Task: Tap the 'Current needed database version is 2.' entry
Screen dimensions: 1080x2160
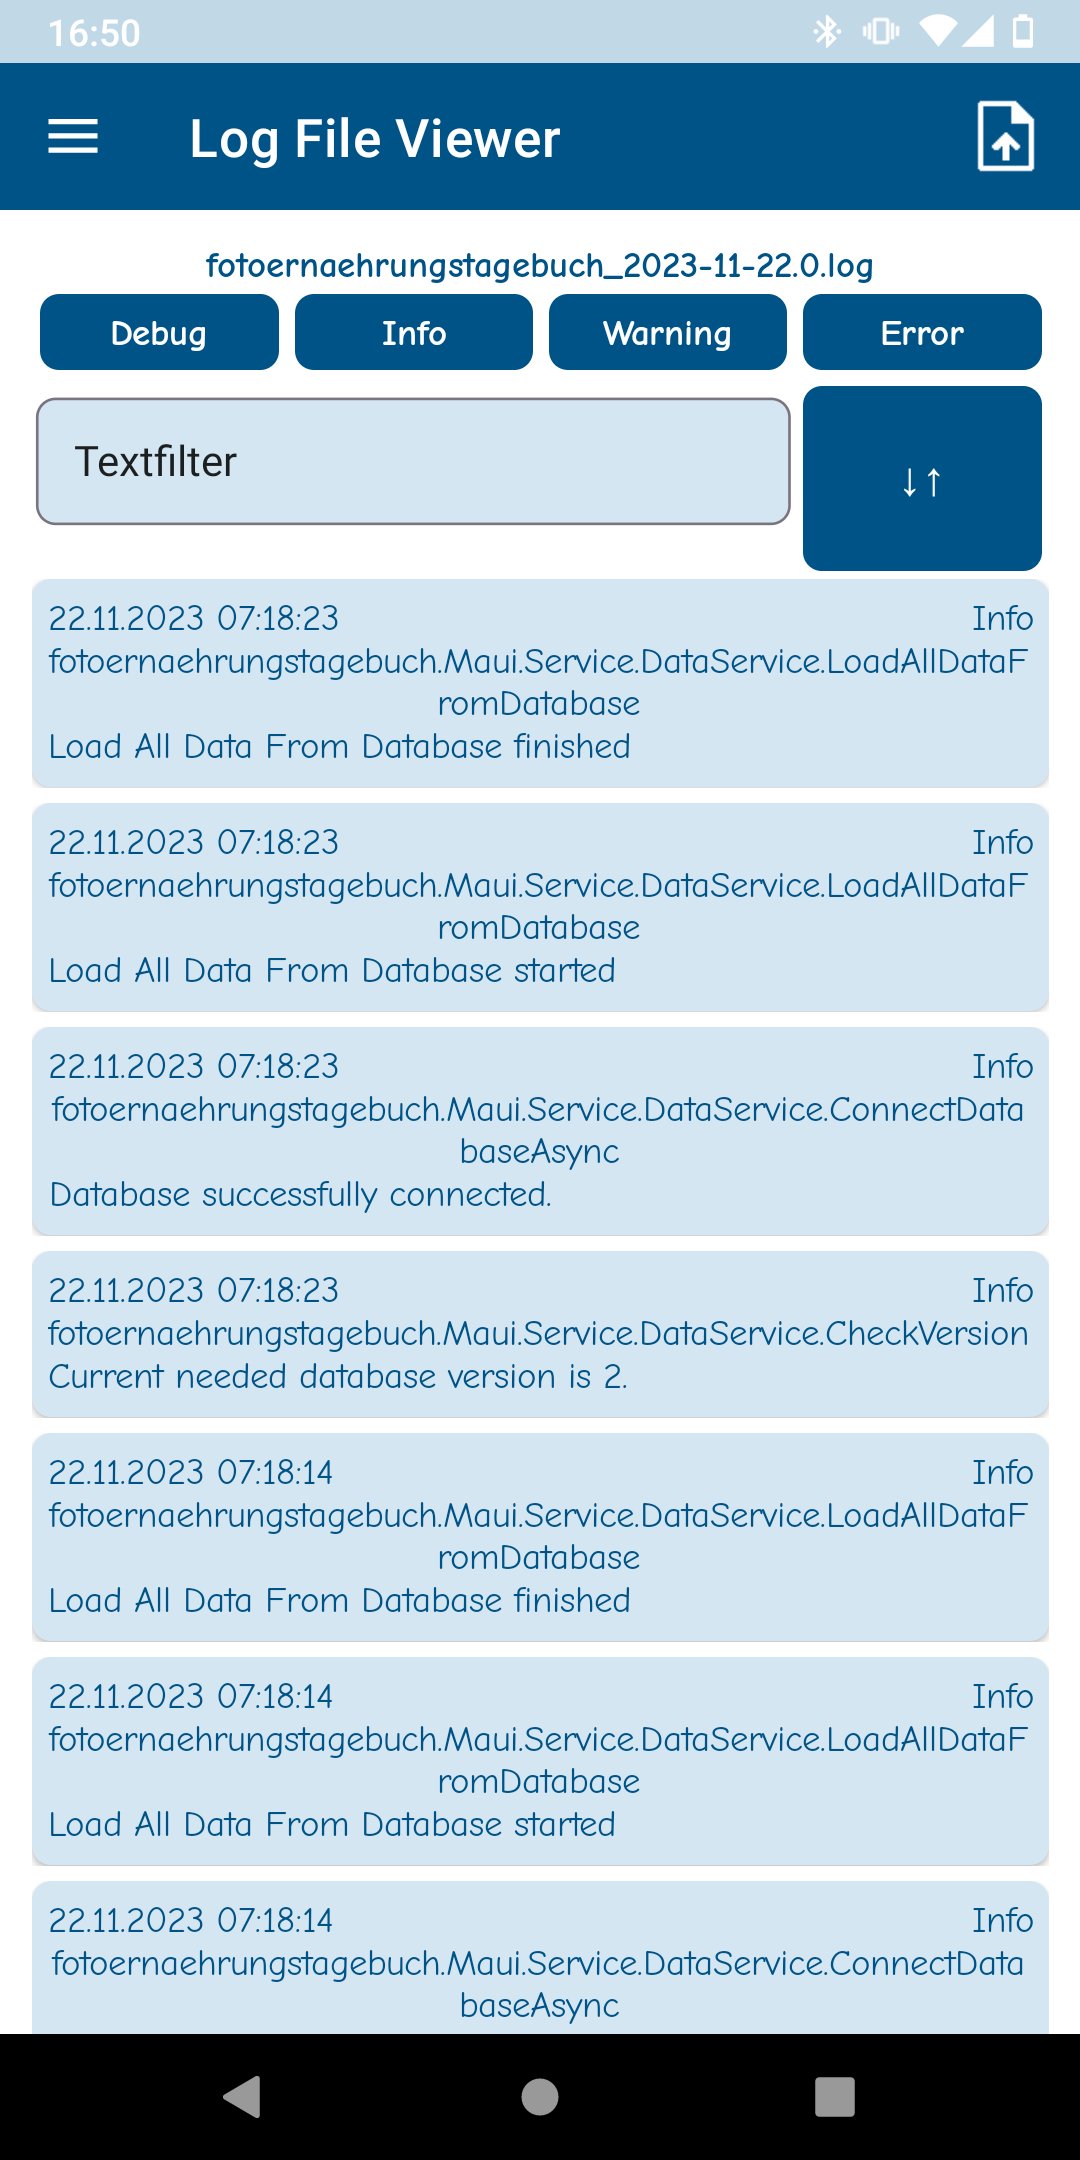Action: 540,1334
